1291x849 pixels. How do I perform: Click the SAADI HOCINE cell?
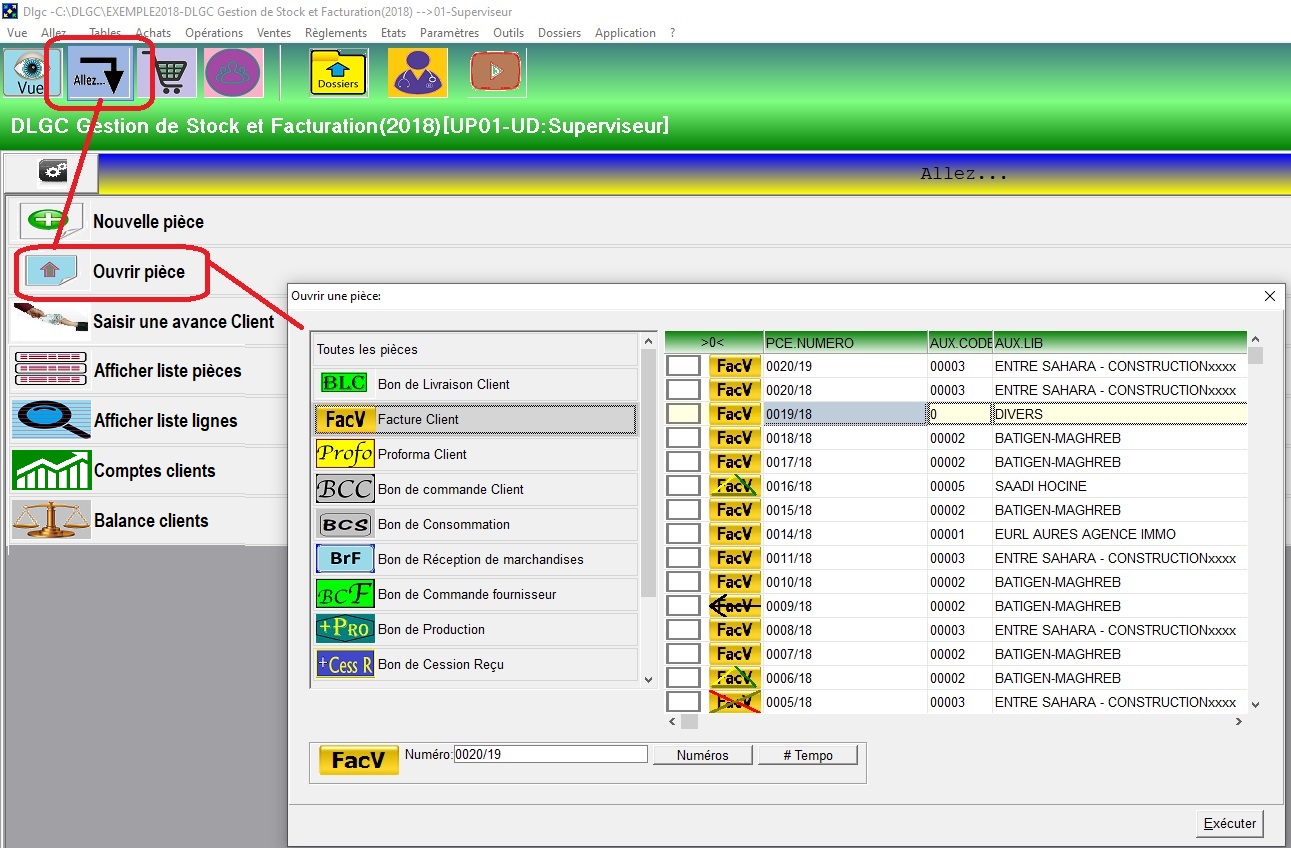(x=1120, y=486)
